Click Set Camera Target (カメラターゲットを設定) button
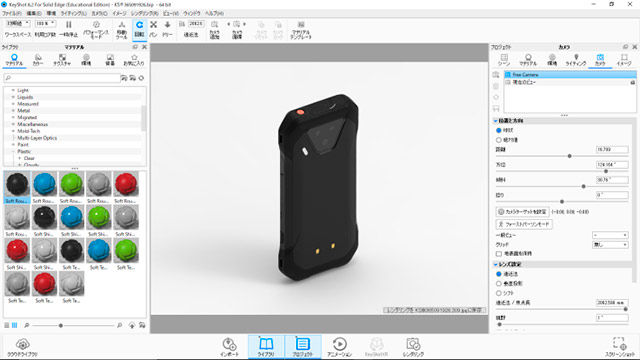Screen dimensions: 640x360 click(x=522, y=212)
